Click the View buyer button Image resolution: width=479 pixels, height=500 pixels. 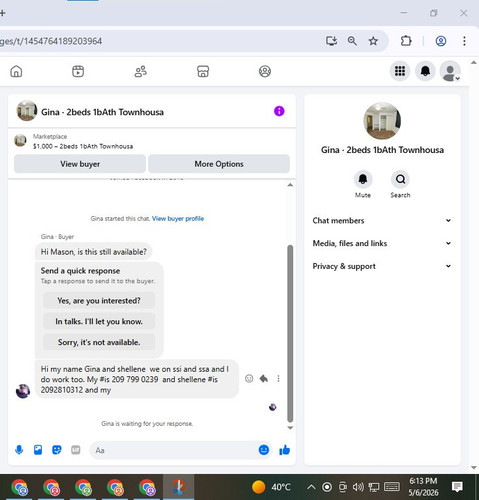click(x=80, y=164)
